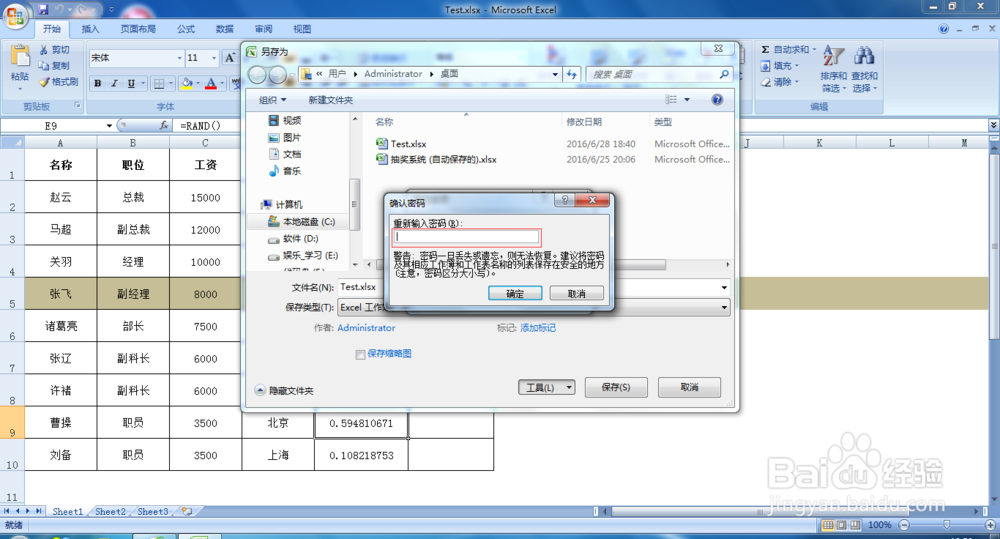The image size is (1000, 539).
Task: Open the Insert ribbon tab
Action: coord(91,29)
